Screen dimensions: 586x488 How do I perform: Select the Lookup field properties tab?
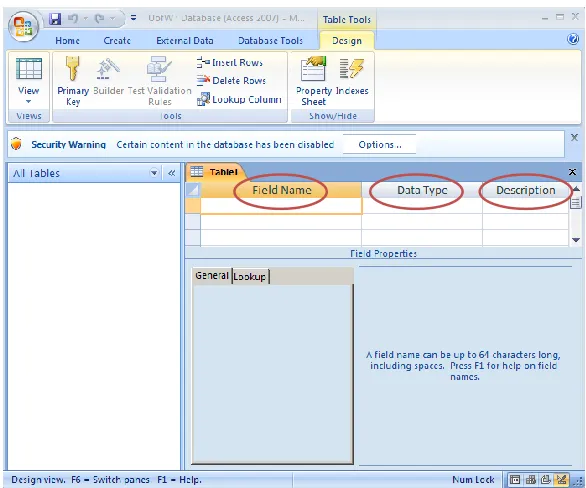(x=250, y=276)
